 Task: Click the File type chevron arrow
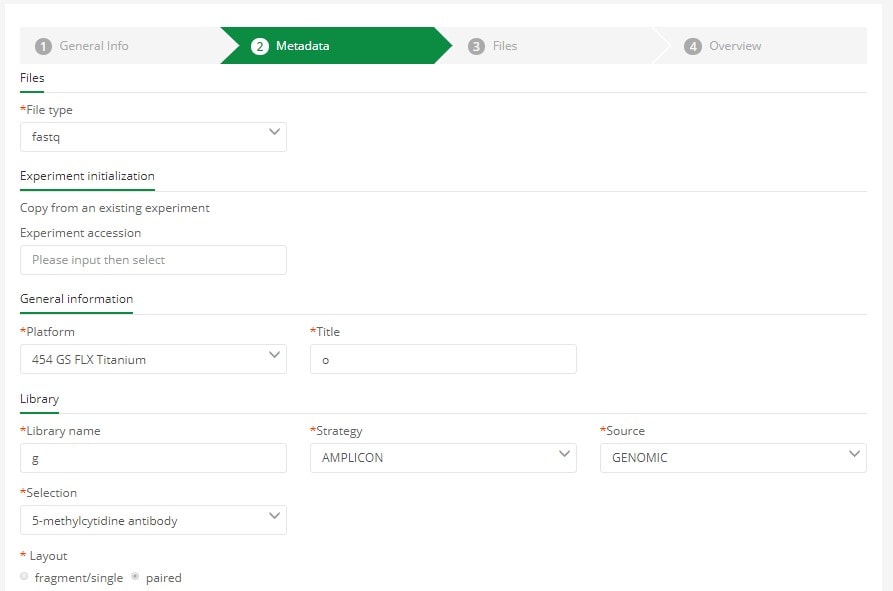(x=275, y=132)
